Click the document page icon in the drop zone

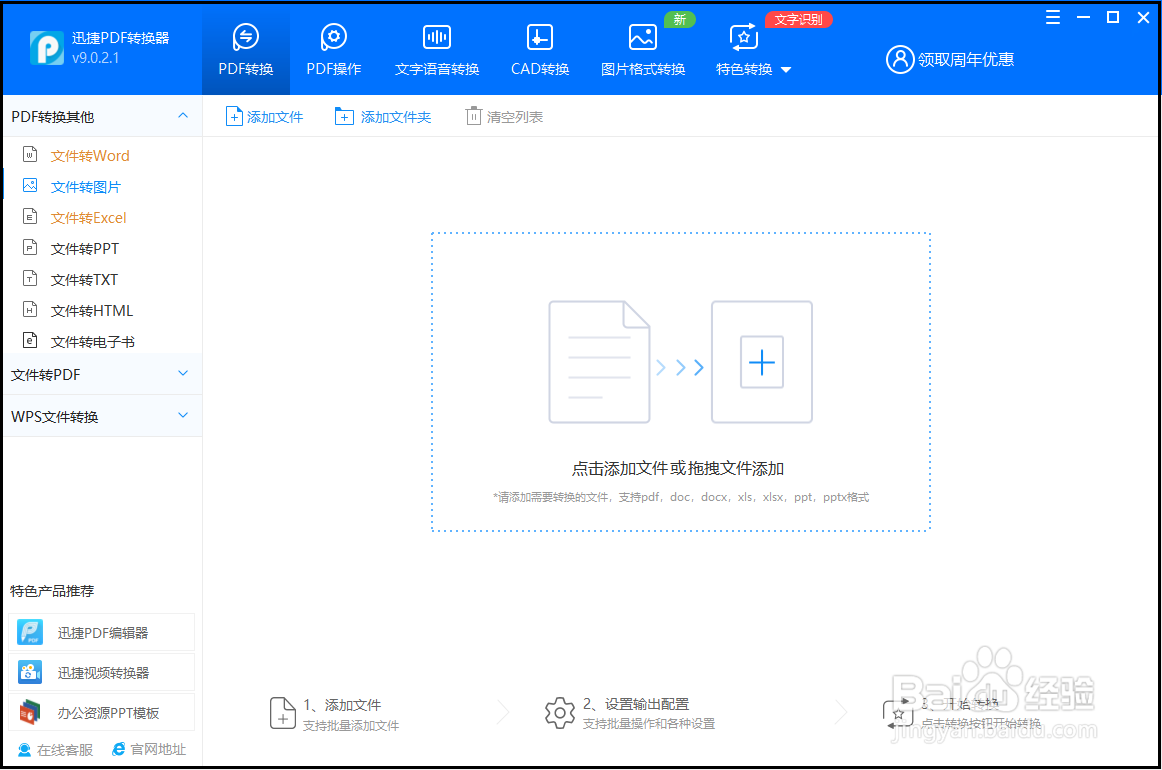599,362
